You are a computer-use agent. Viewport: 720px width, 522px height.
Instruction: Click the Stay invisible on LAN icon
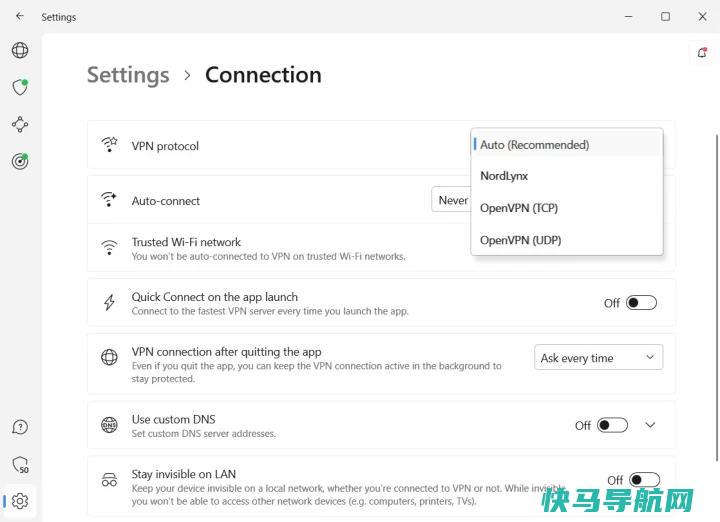coord(109,480)
